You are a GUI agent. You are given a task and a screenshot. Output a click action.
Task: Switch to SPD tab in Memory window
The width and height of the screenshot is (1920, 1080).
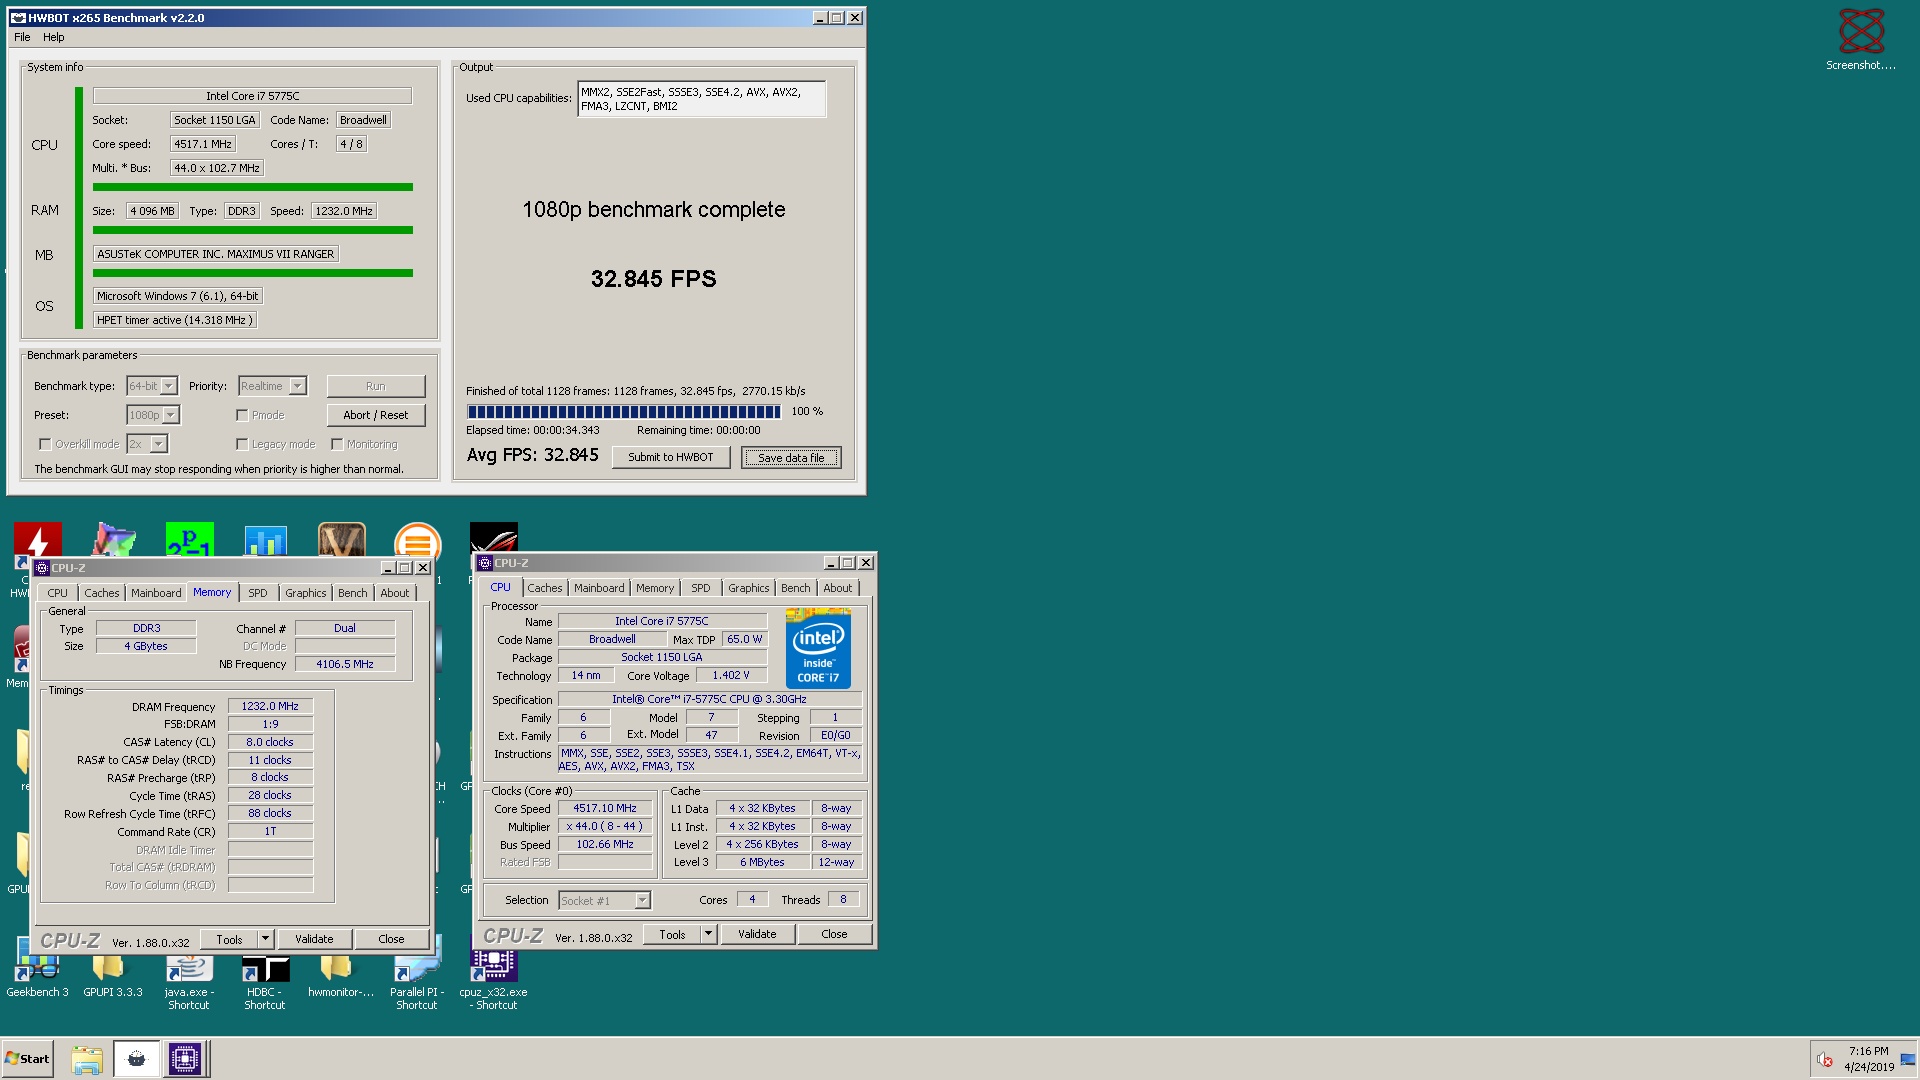[258, 593]
